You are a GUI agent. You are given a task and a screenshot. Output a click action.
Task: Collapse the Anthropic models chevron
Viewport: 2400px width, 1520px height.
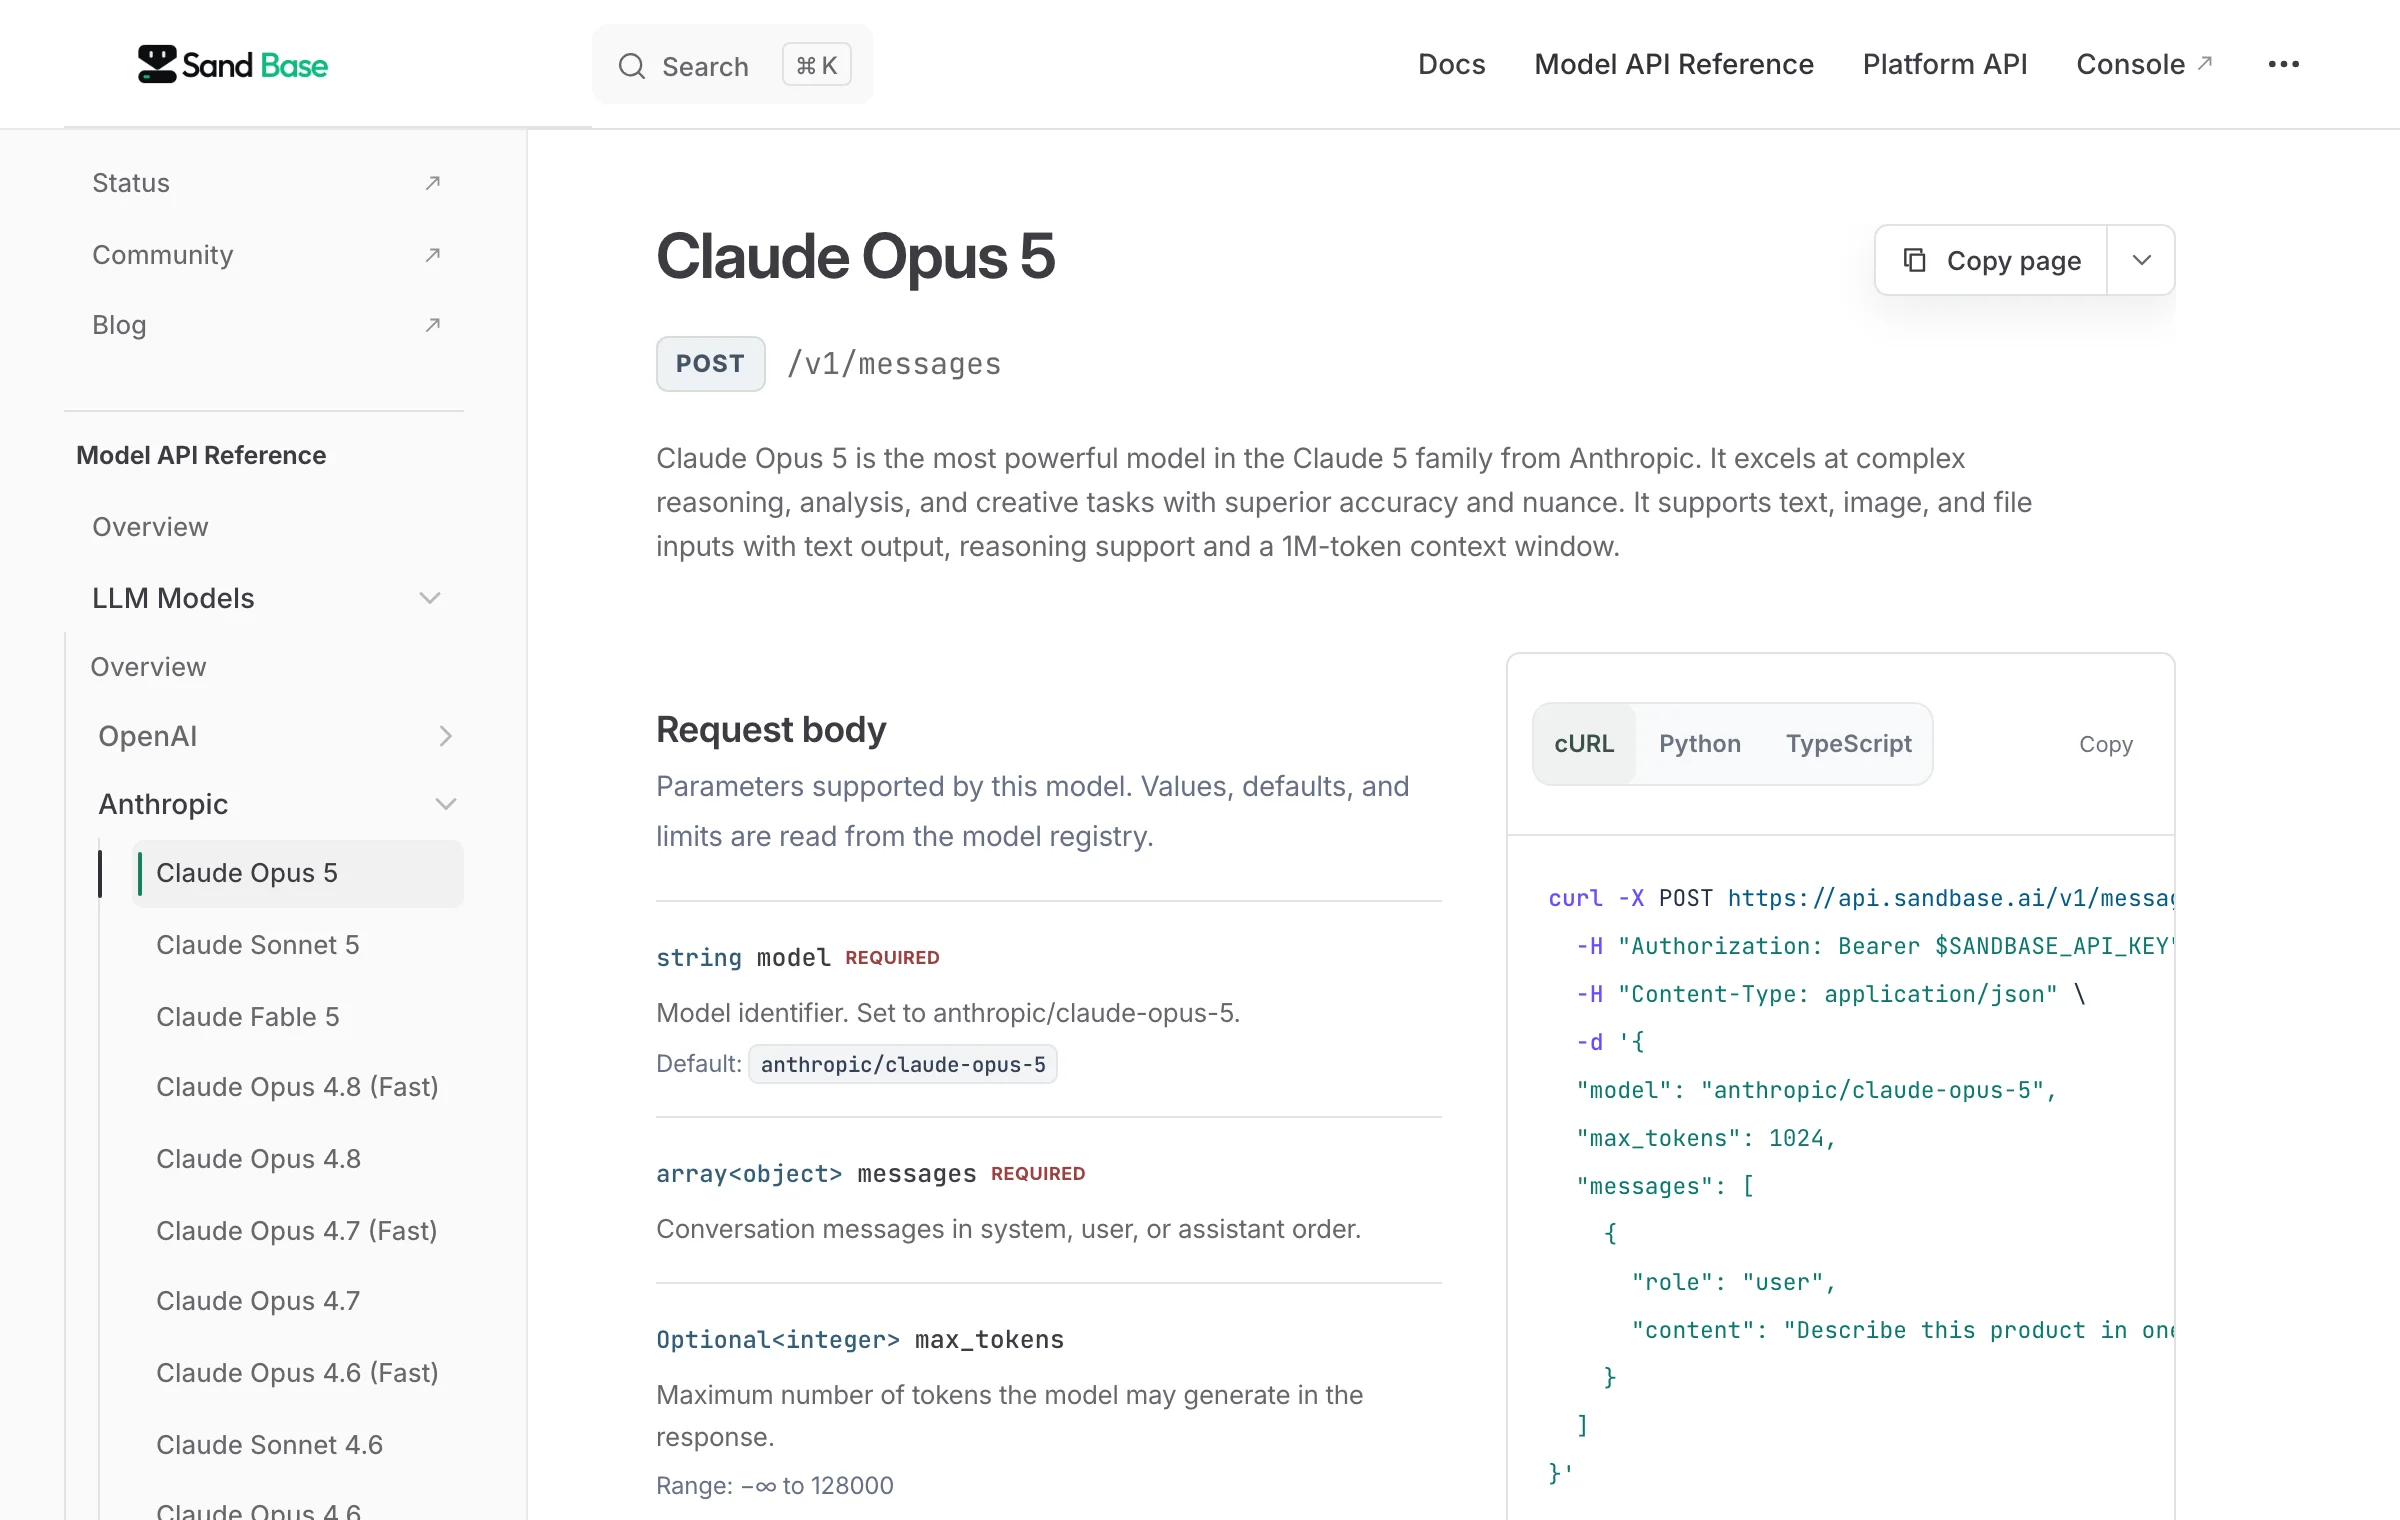click(446, 804)
